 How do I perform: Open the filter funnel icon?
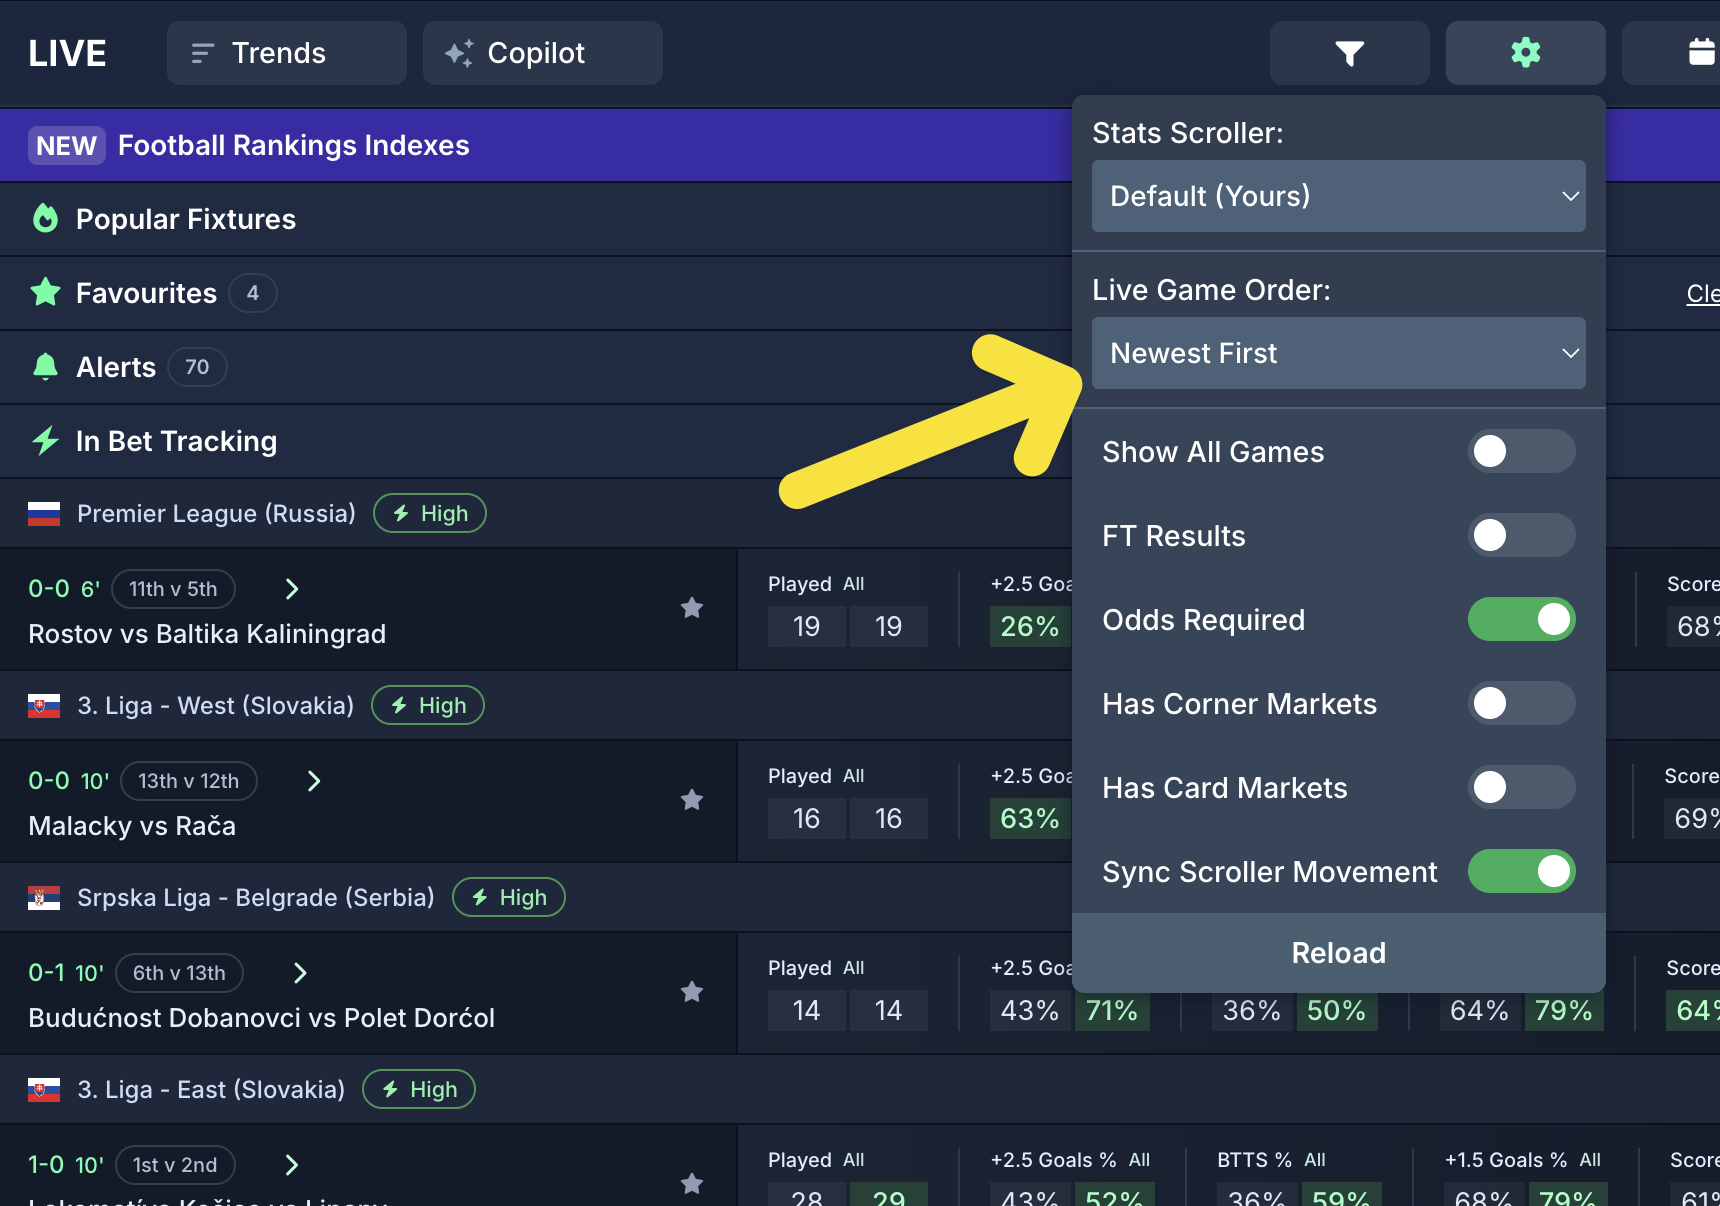tap(1349, 53)
